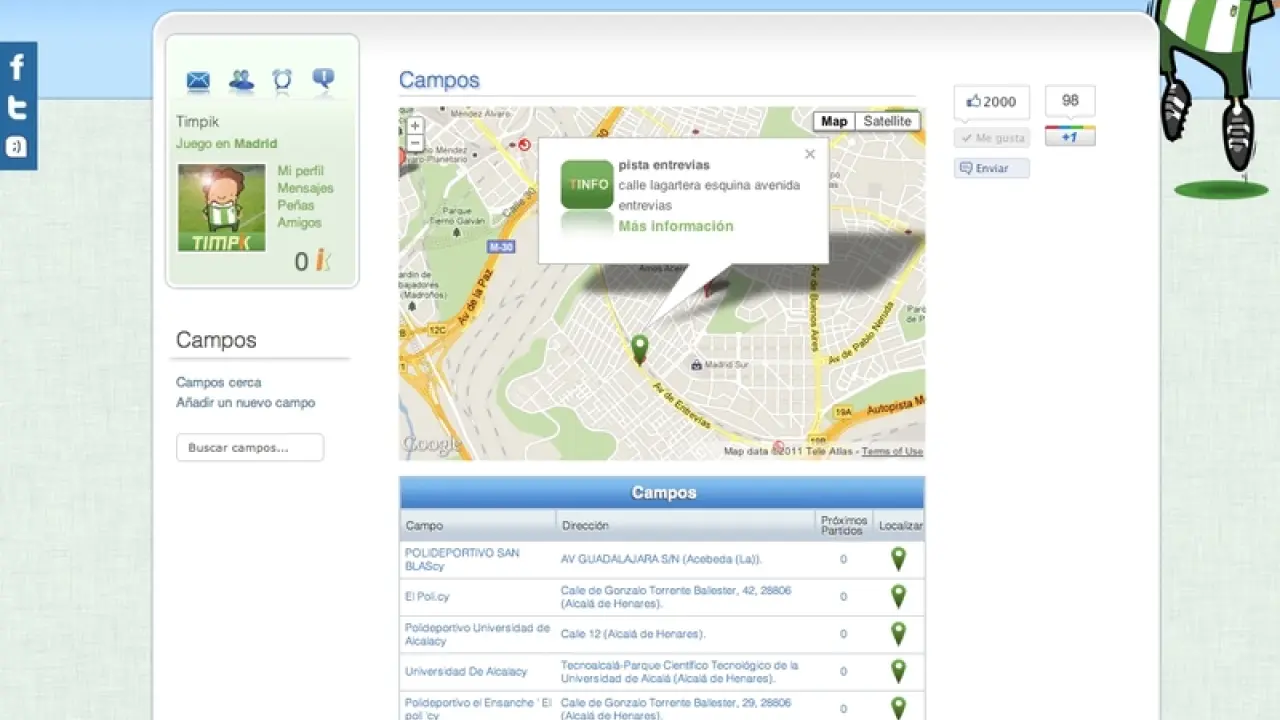Image resolution: width=1280 pixels, height=720 pixels.
Task: Click the friends group icon
Action: point(241,80)
